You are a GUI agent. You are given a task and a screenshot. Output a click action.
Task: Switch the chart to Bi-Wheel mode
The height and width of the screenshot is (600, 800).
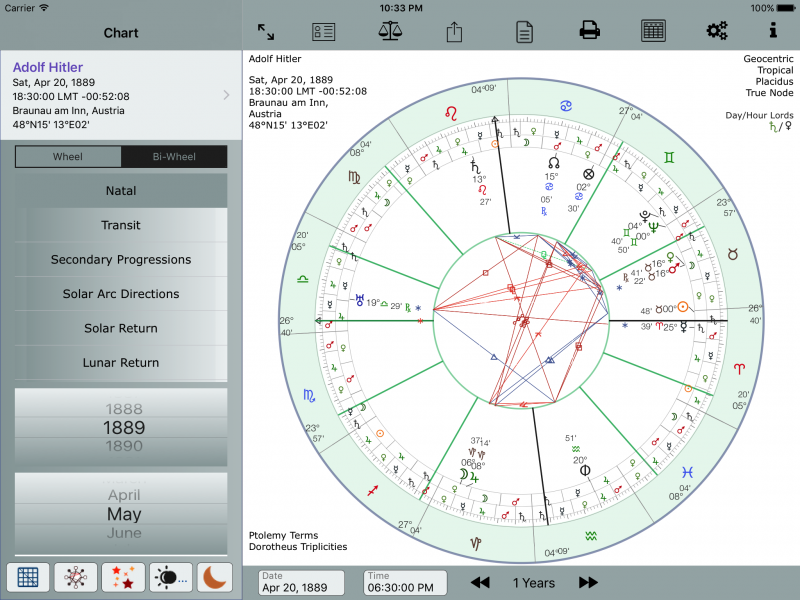click(174, 157)
